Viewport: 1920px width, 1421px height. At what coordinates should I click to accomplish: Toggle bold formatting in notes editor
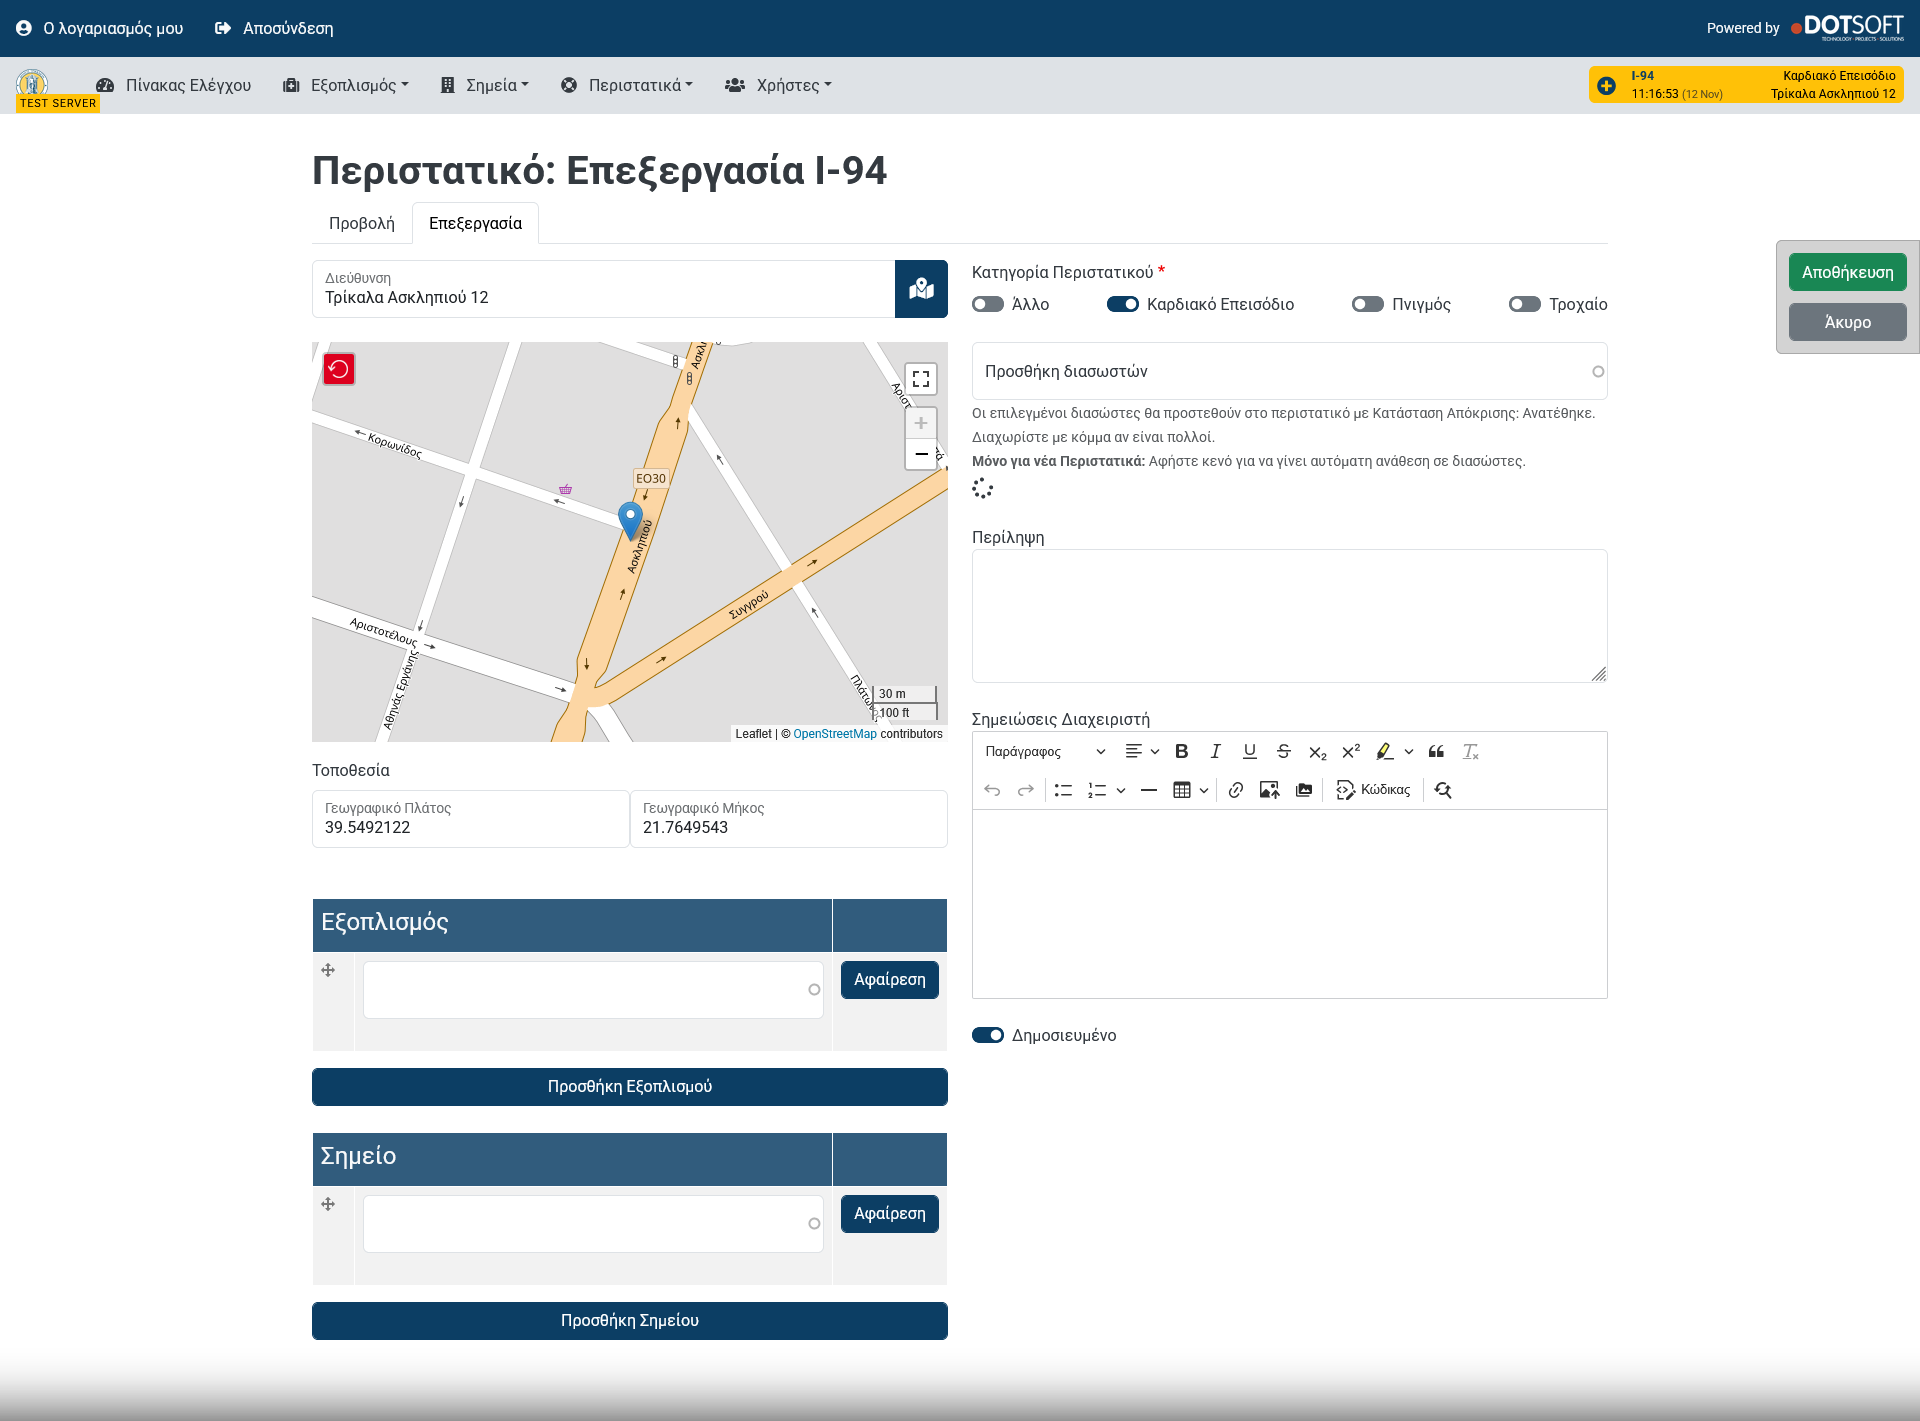pos(1181,752)
